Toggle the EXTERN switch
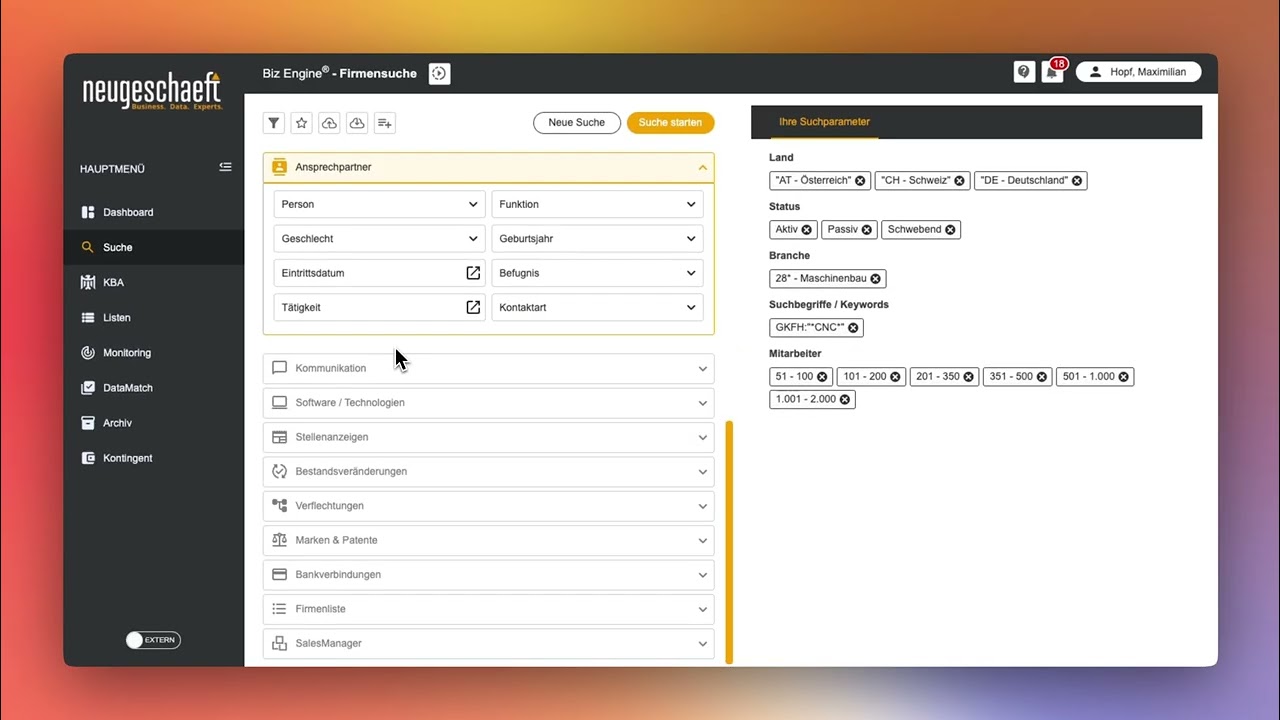 pos(153,640)
